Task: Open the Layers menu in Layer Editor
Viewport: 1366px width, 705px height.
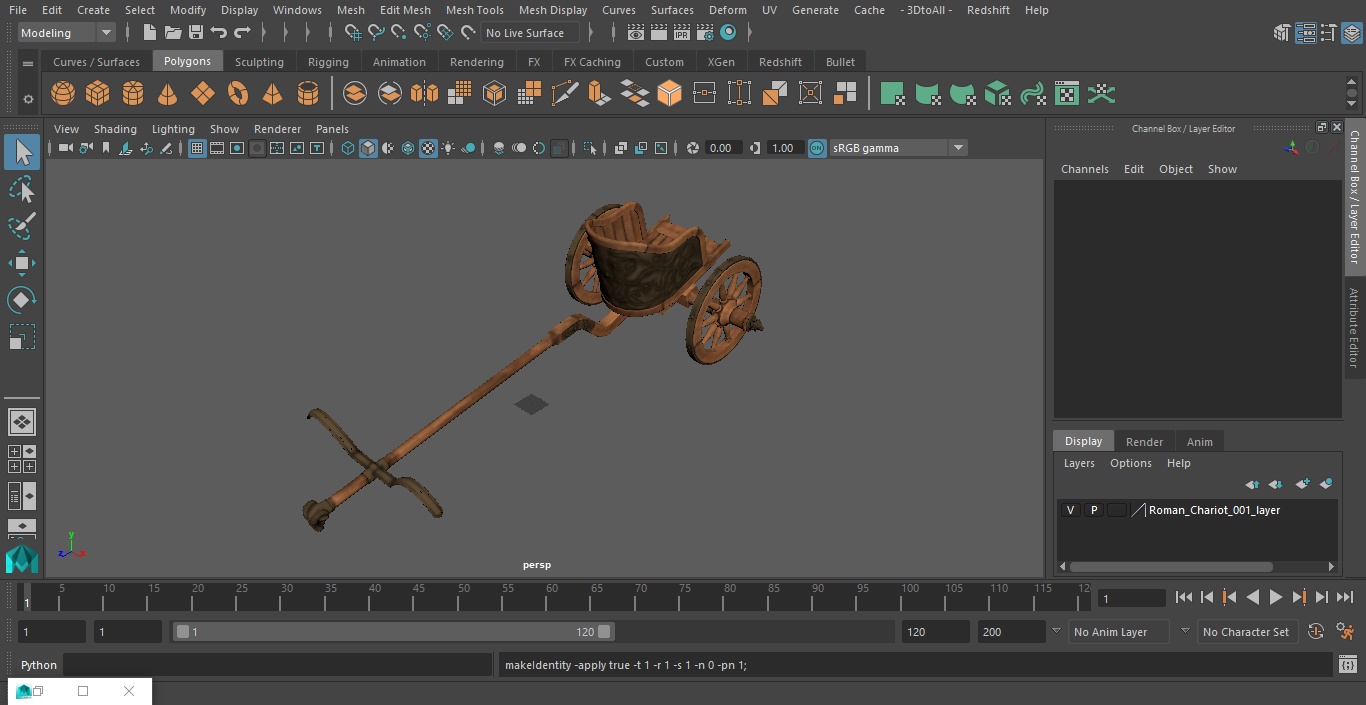Action: tap(1078, 463)
